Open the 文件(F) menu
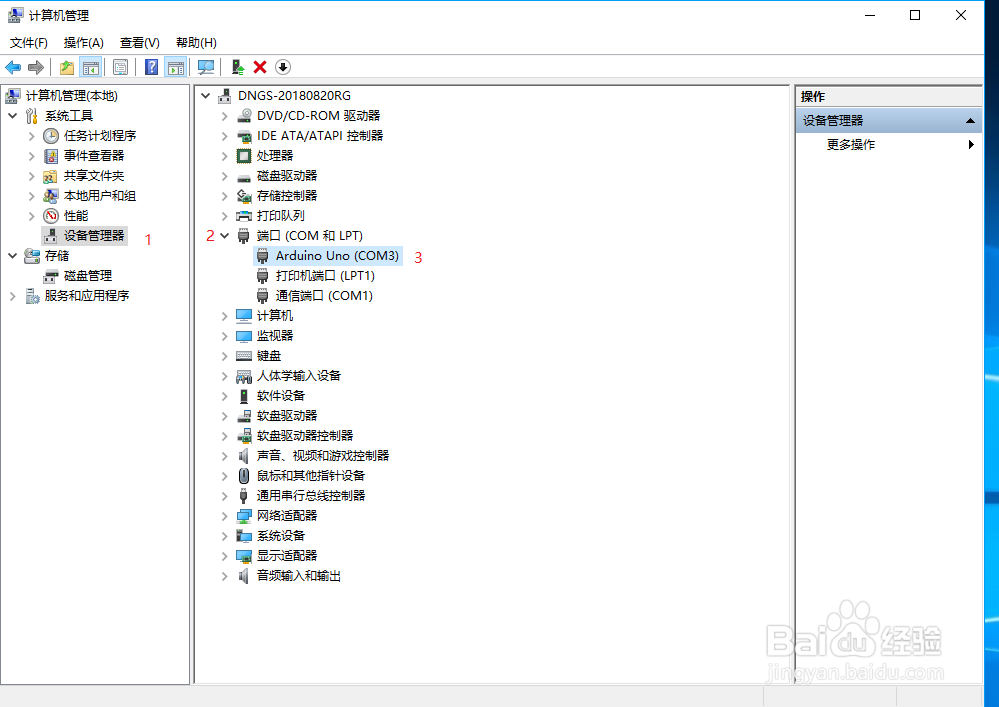This screenshot has width=999, height=707. tap(29, 43)
